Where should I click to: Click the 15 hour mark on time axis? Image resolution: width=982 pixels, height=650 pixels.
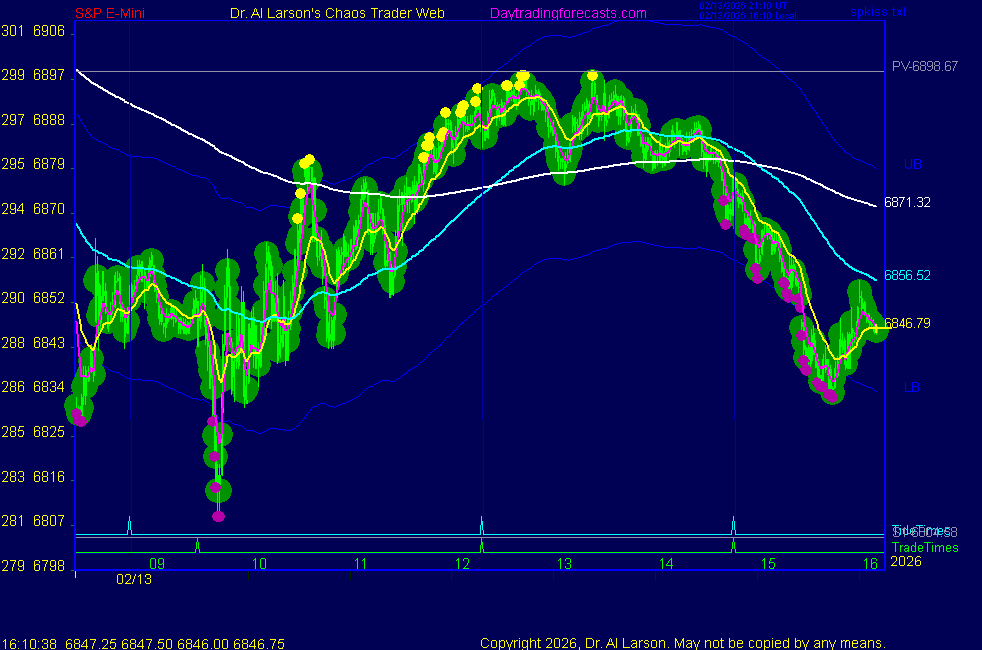point(768,564)
